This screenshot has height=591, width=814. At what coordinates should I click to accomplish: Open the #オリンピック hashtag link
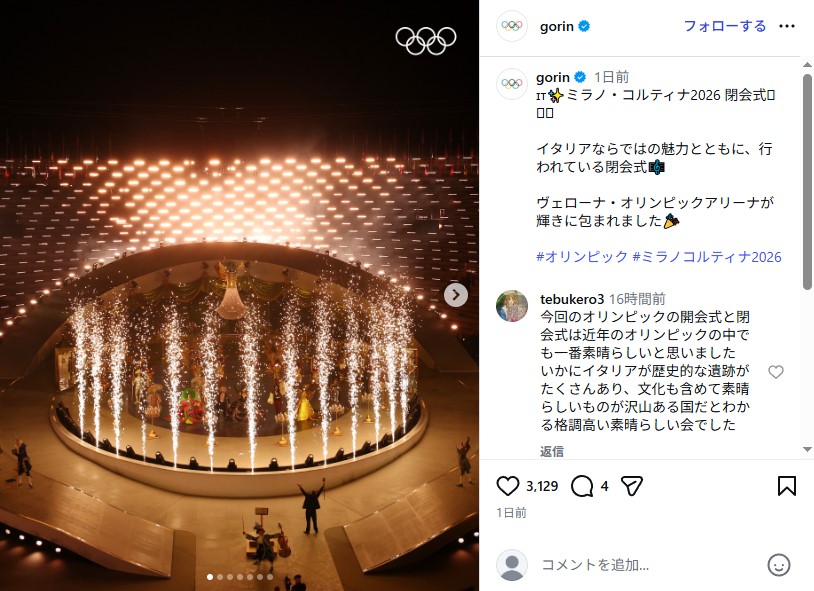582,257
